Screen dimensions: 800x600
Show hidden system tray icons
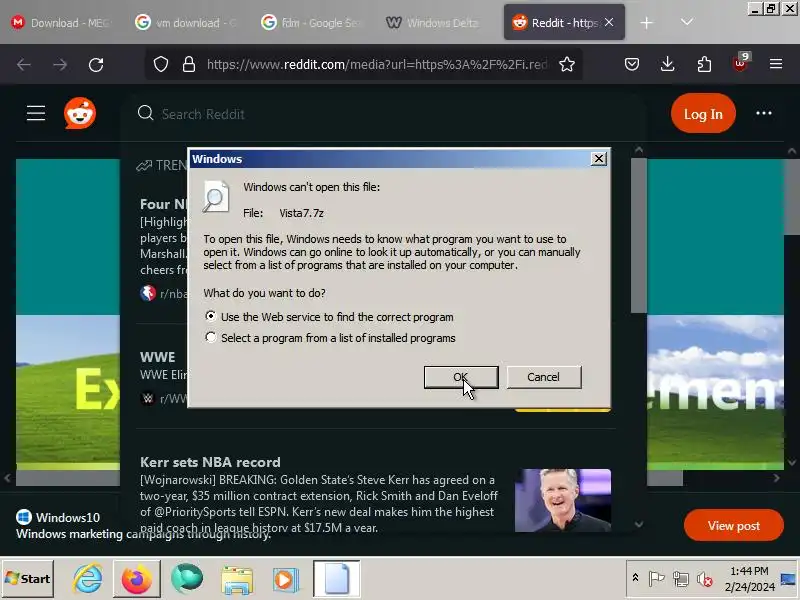tap(635, 578)
